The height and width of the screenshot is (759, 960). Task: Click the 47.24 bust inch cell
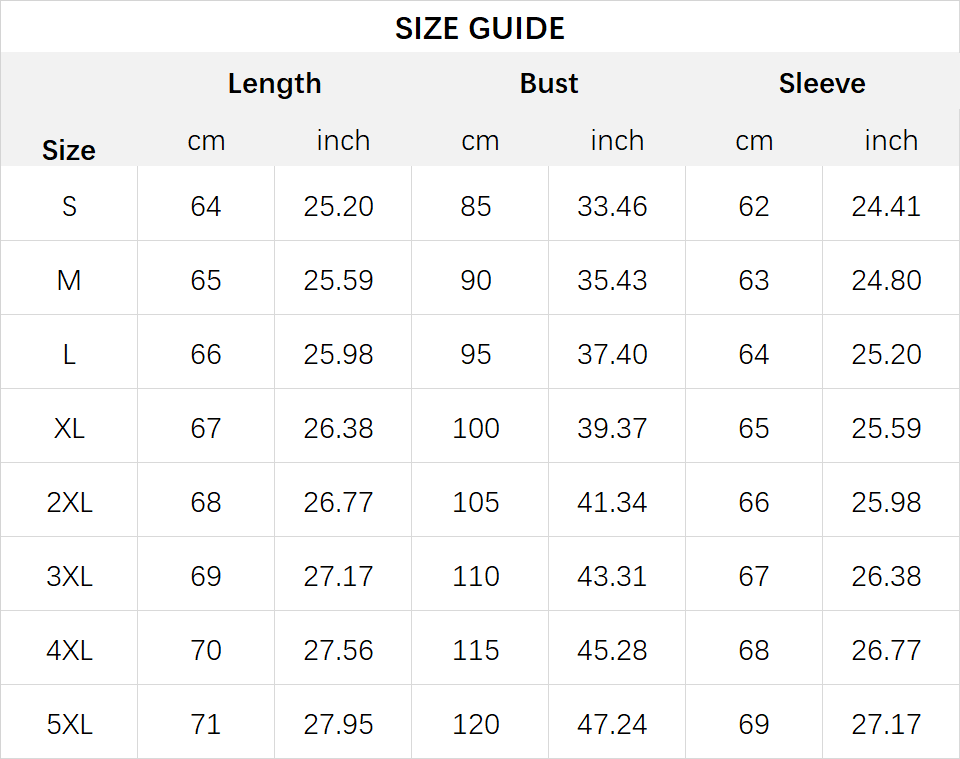click(612, 725)
